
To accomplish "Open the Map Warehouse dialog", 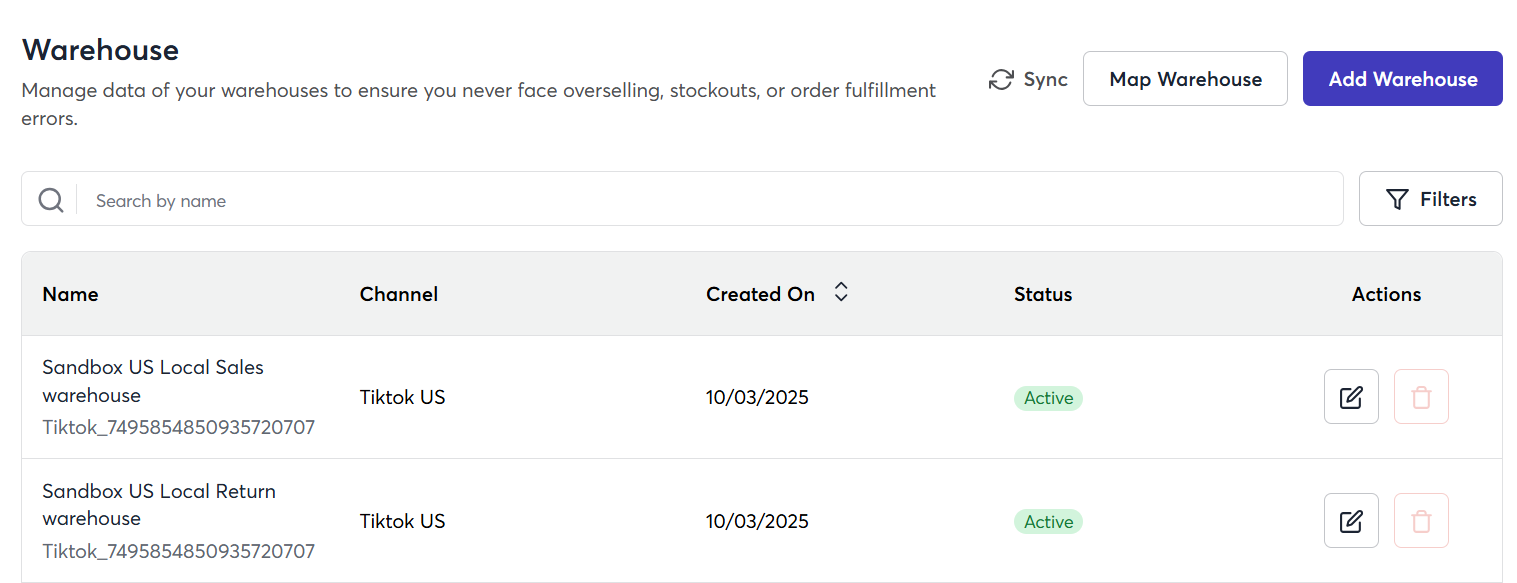I will pyautogui.click(x=1185, y=79).
